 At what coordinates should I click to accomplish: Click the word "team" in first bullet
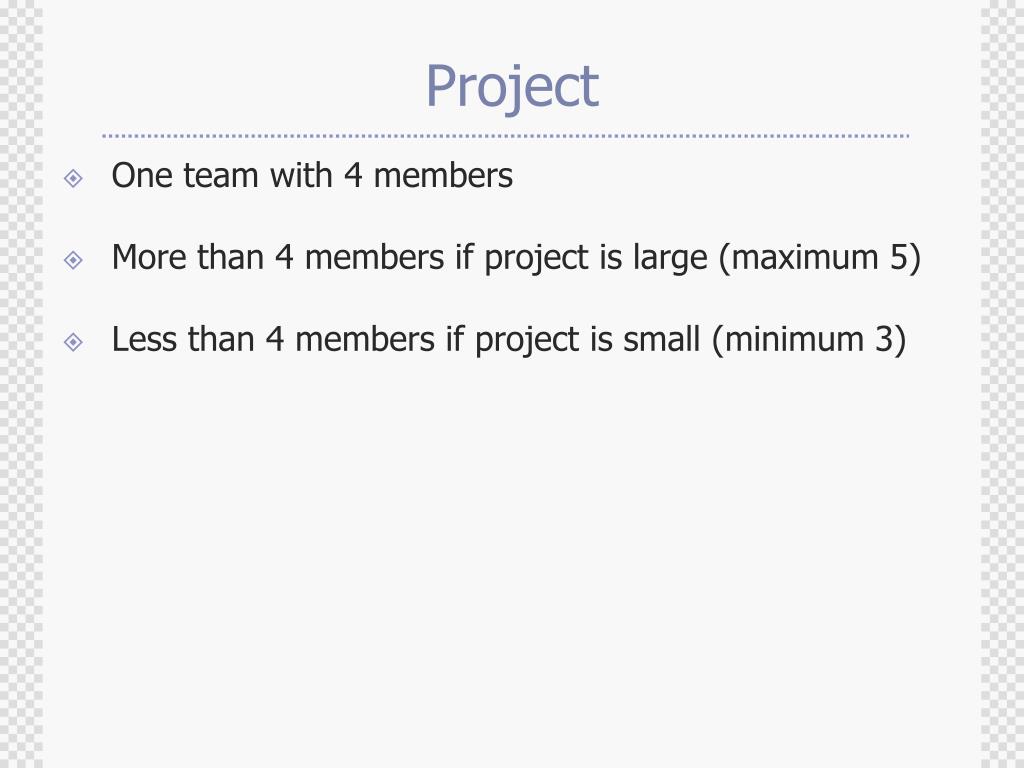(x=221, y=176)
